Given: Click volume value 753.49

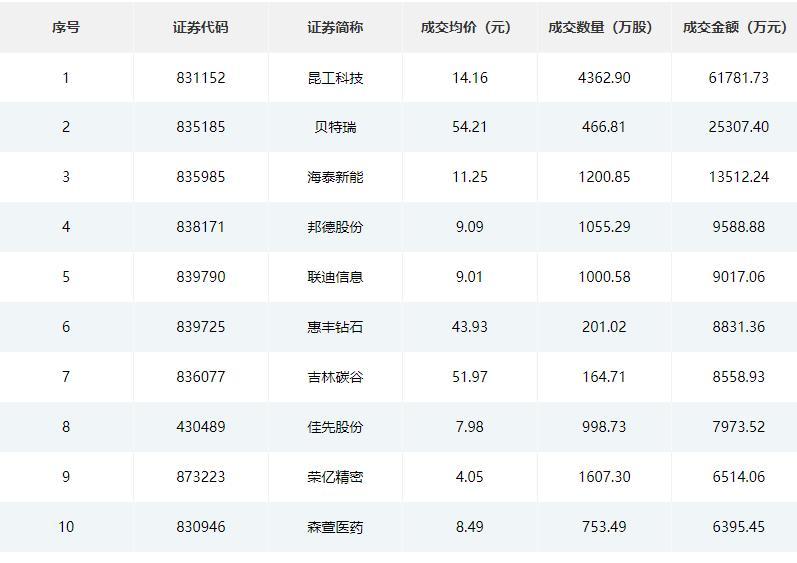Looking at the screenshot, I should 604,527.
